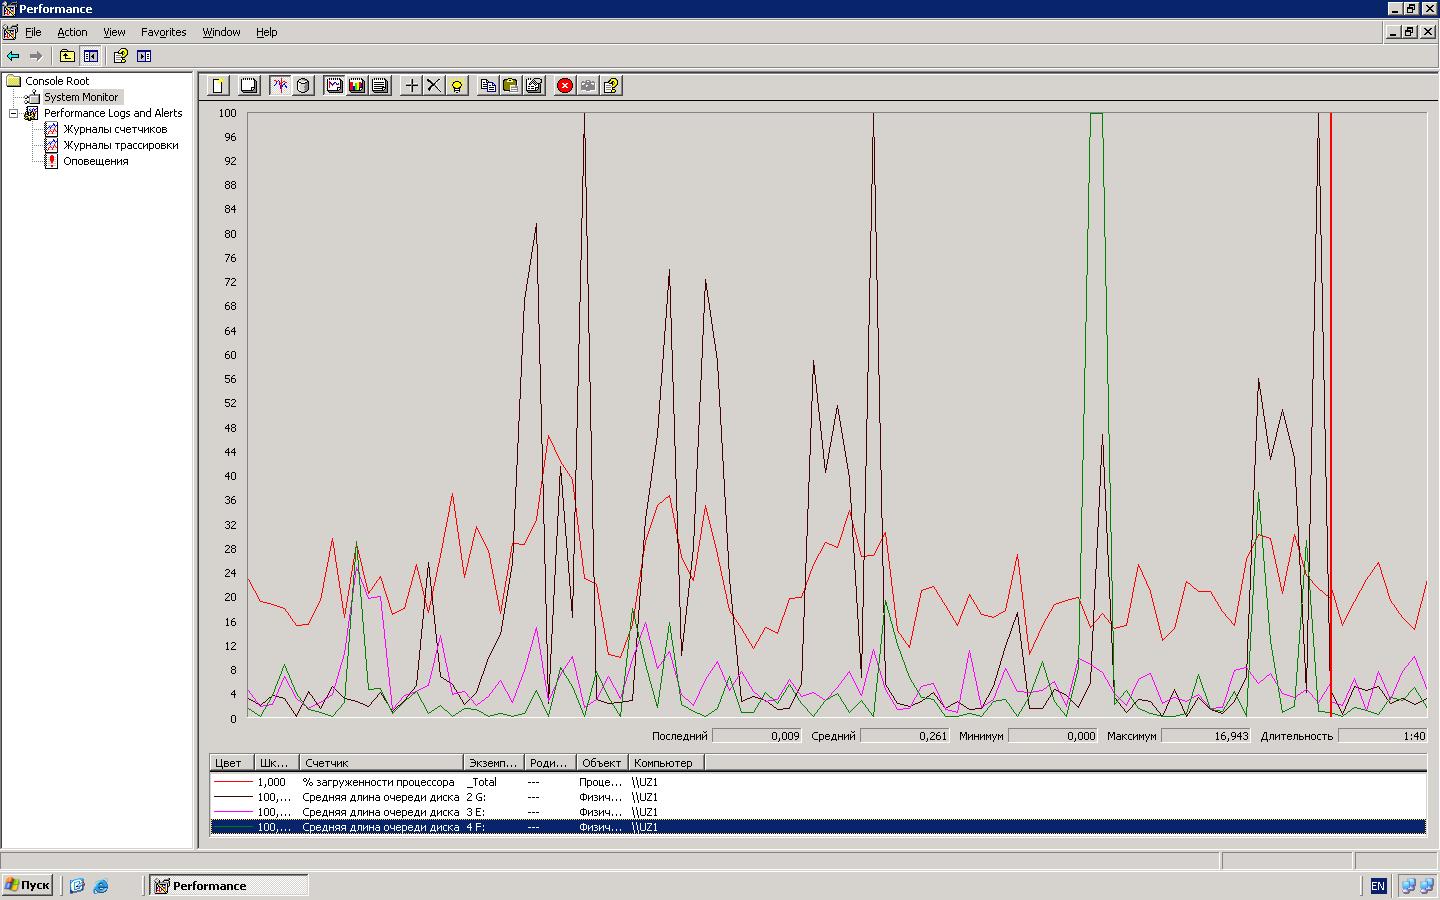The height and width of the screenshot is (900, 1440).
Task: Click the Пуск start button
Action: (x=27, y=885)
